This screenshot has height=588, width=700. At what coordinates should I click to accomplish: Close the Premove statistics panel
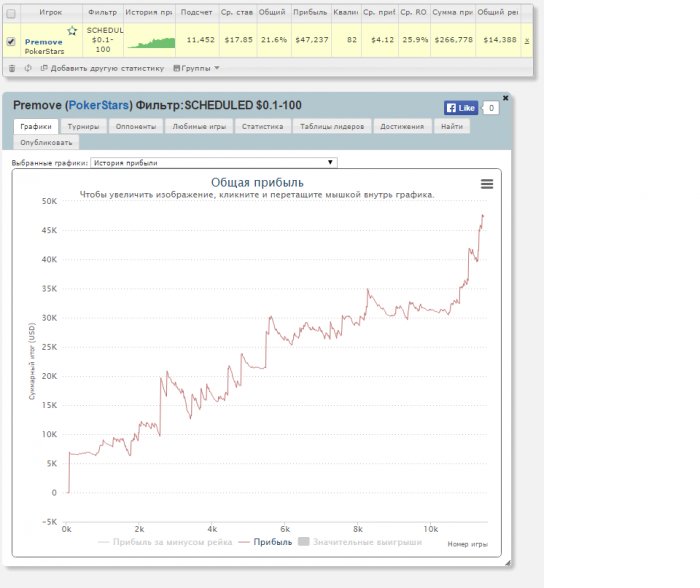coord(505,97)
